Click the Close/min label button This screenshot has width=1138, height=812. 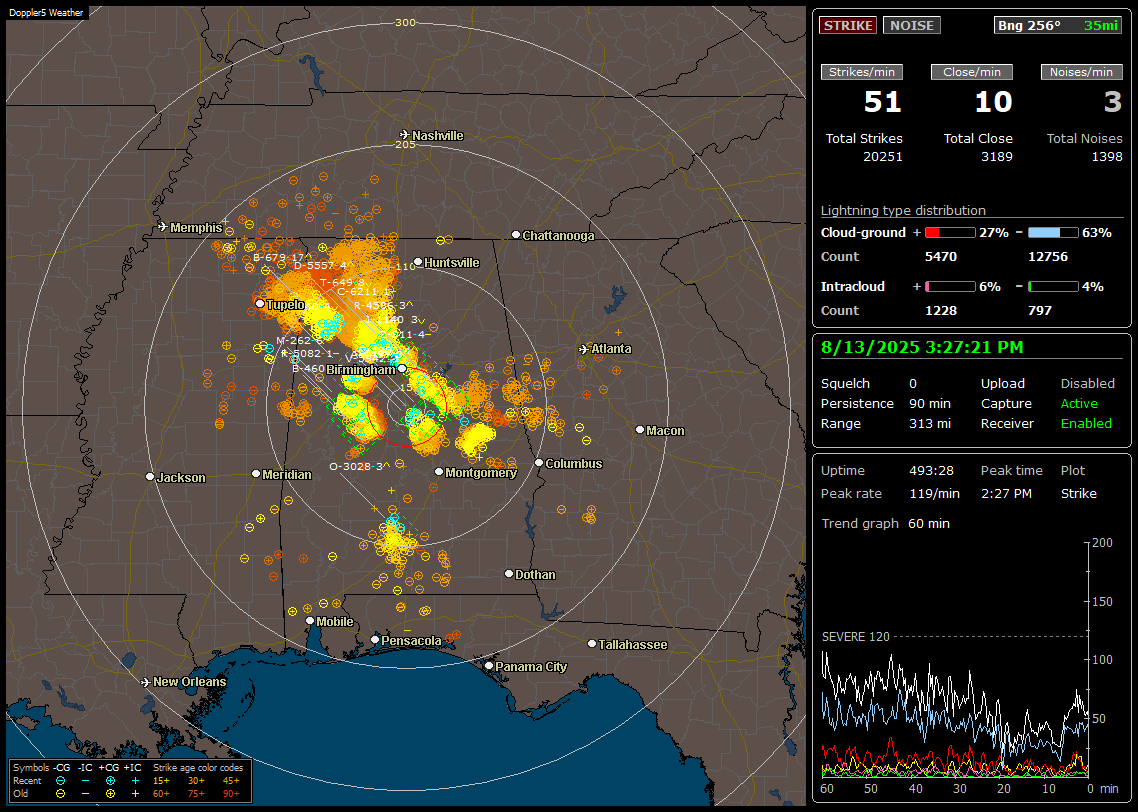coord(972,72)
